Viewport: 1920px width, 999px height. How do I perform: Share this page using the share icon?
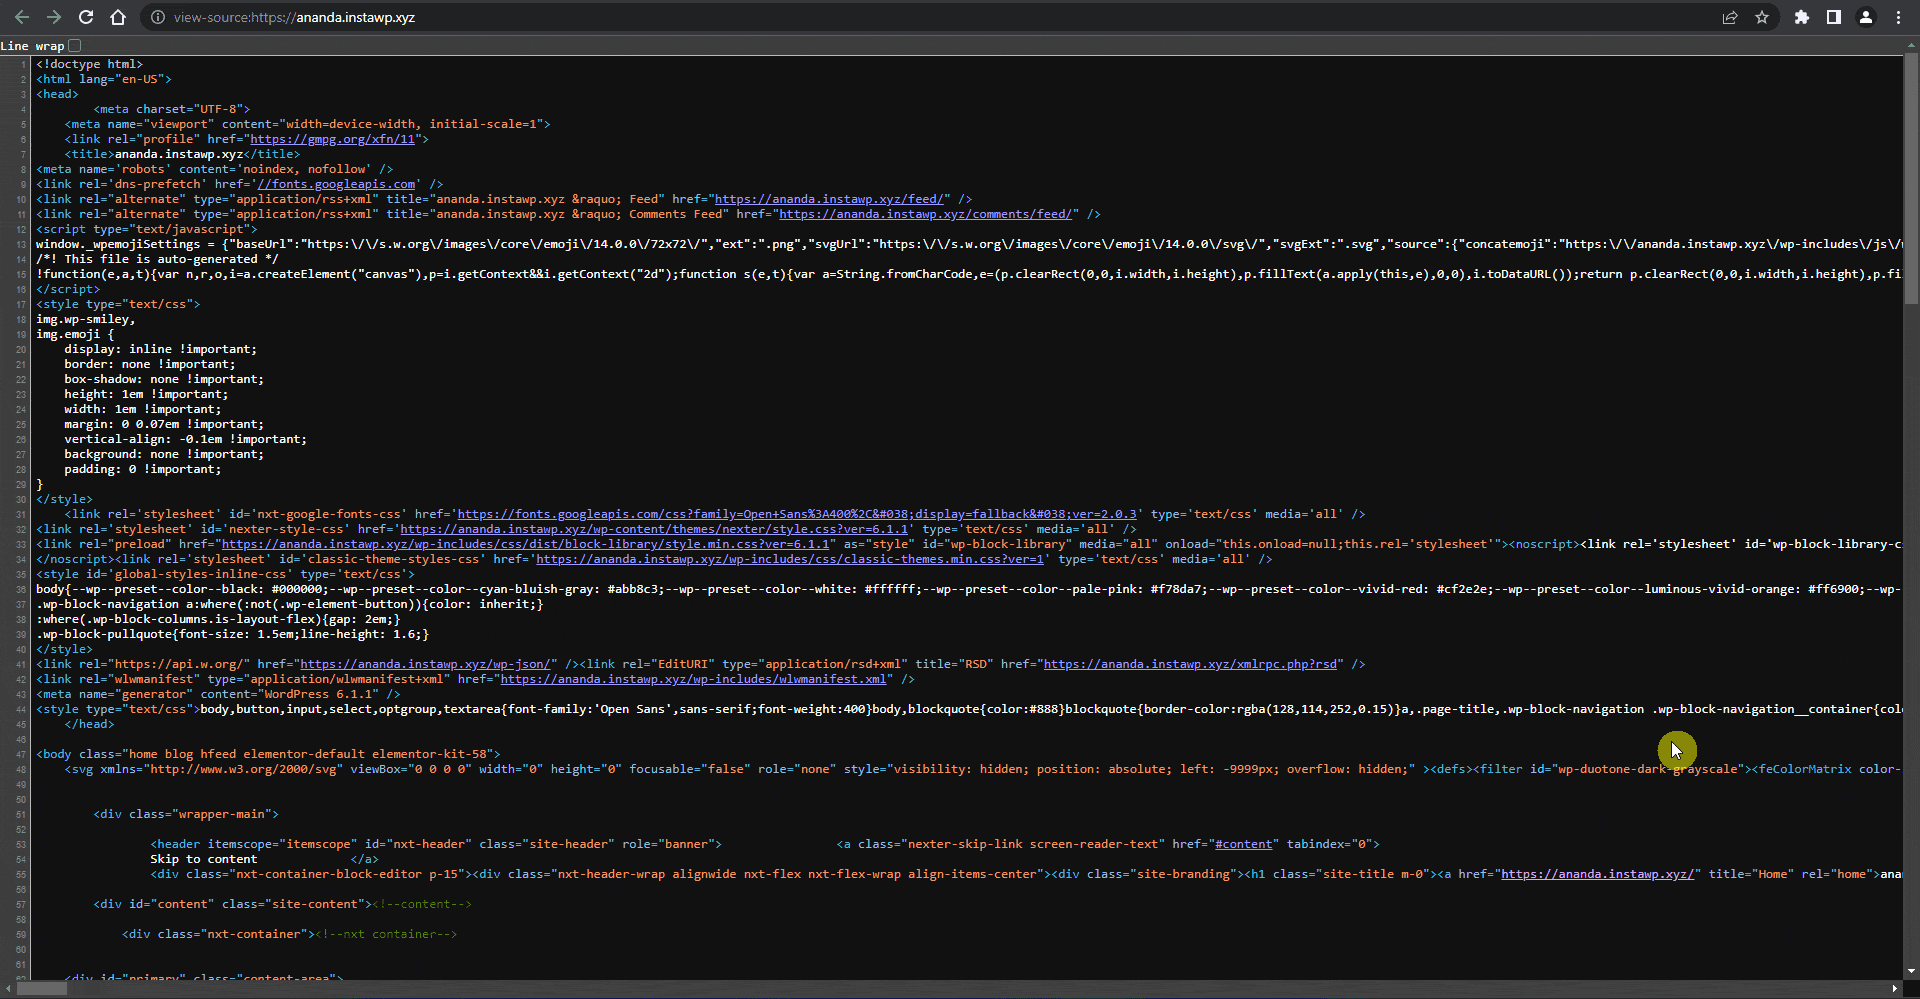pyautogui.click(x=1730, y=17)
